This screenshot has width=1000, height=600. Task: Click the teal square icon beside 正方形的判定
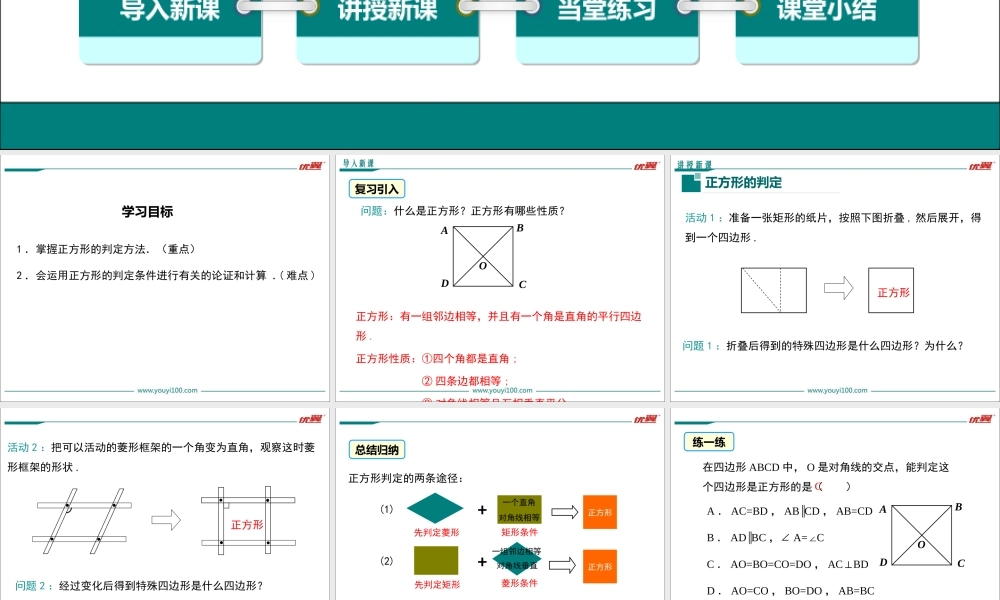tap(689, 183)
